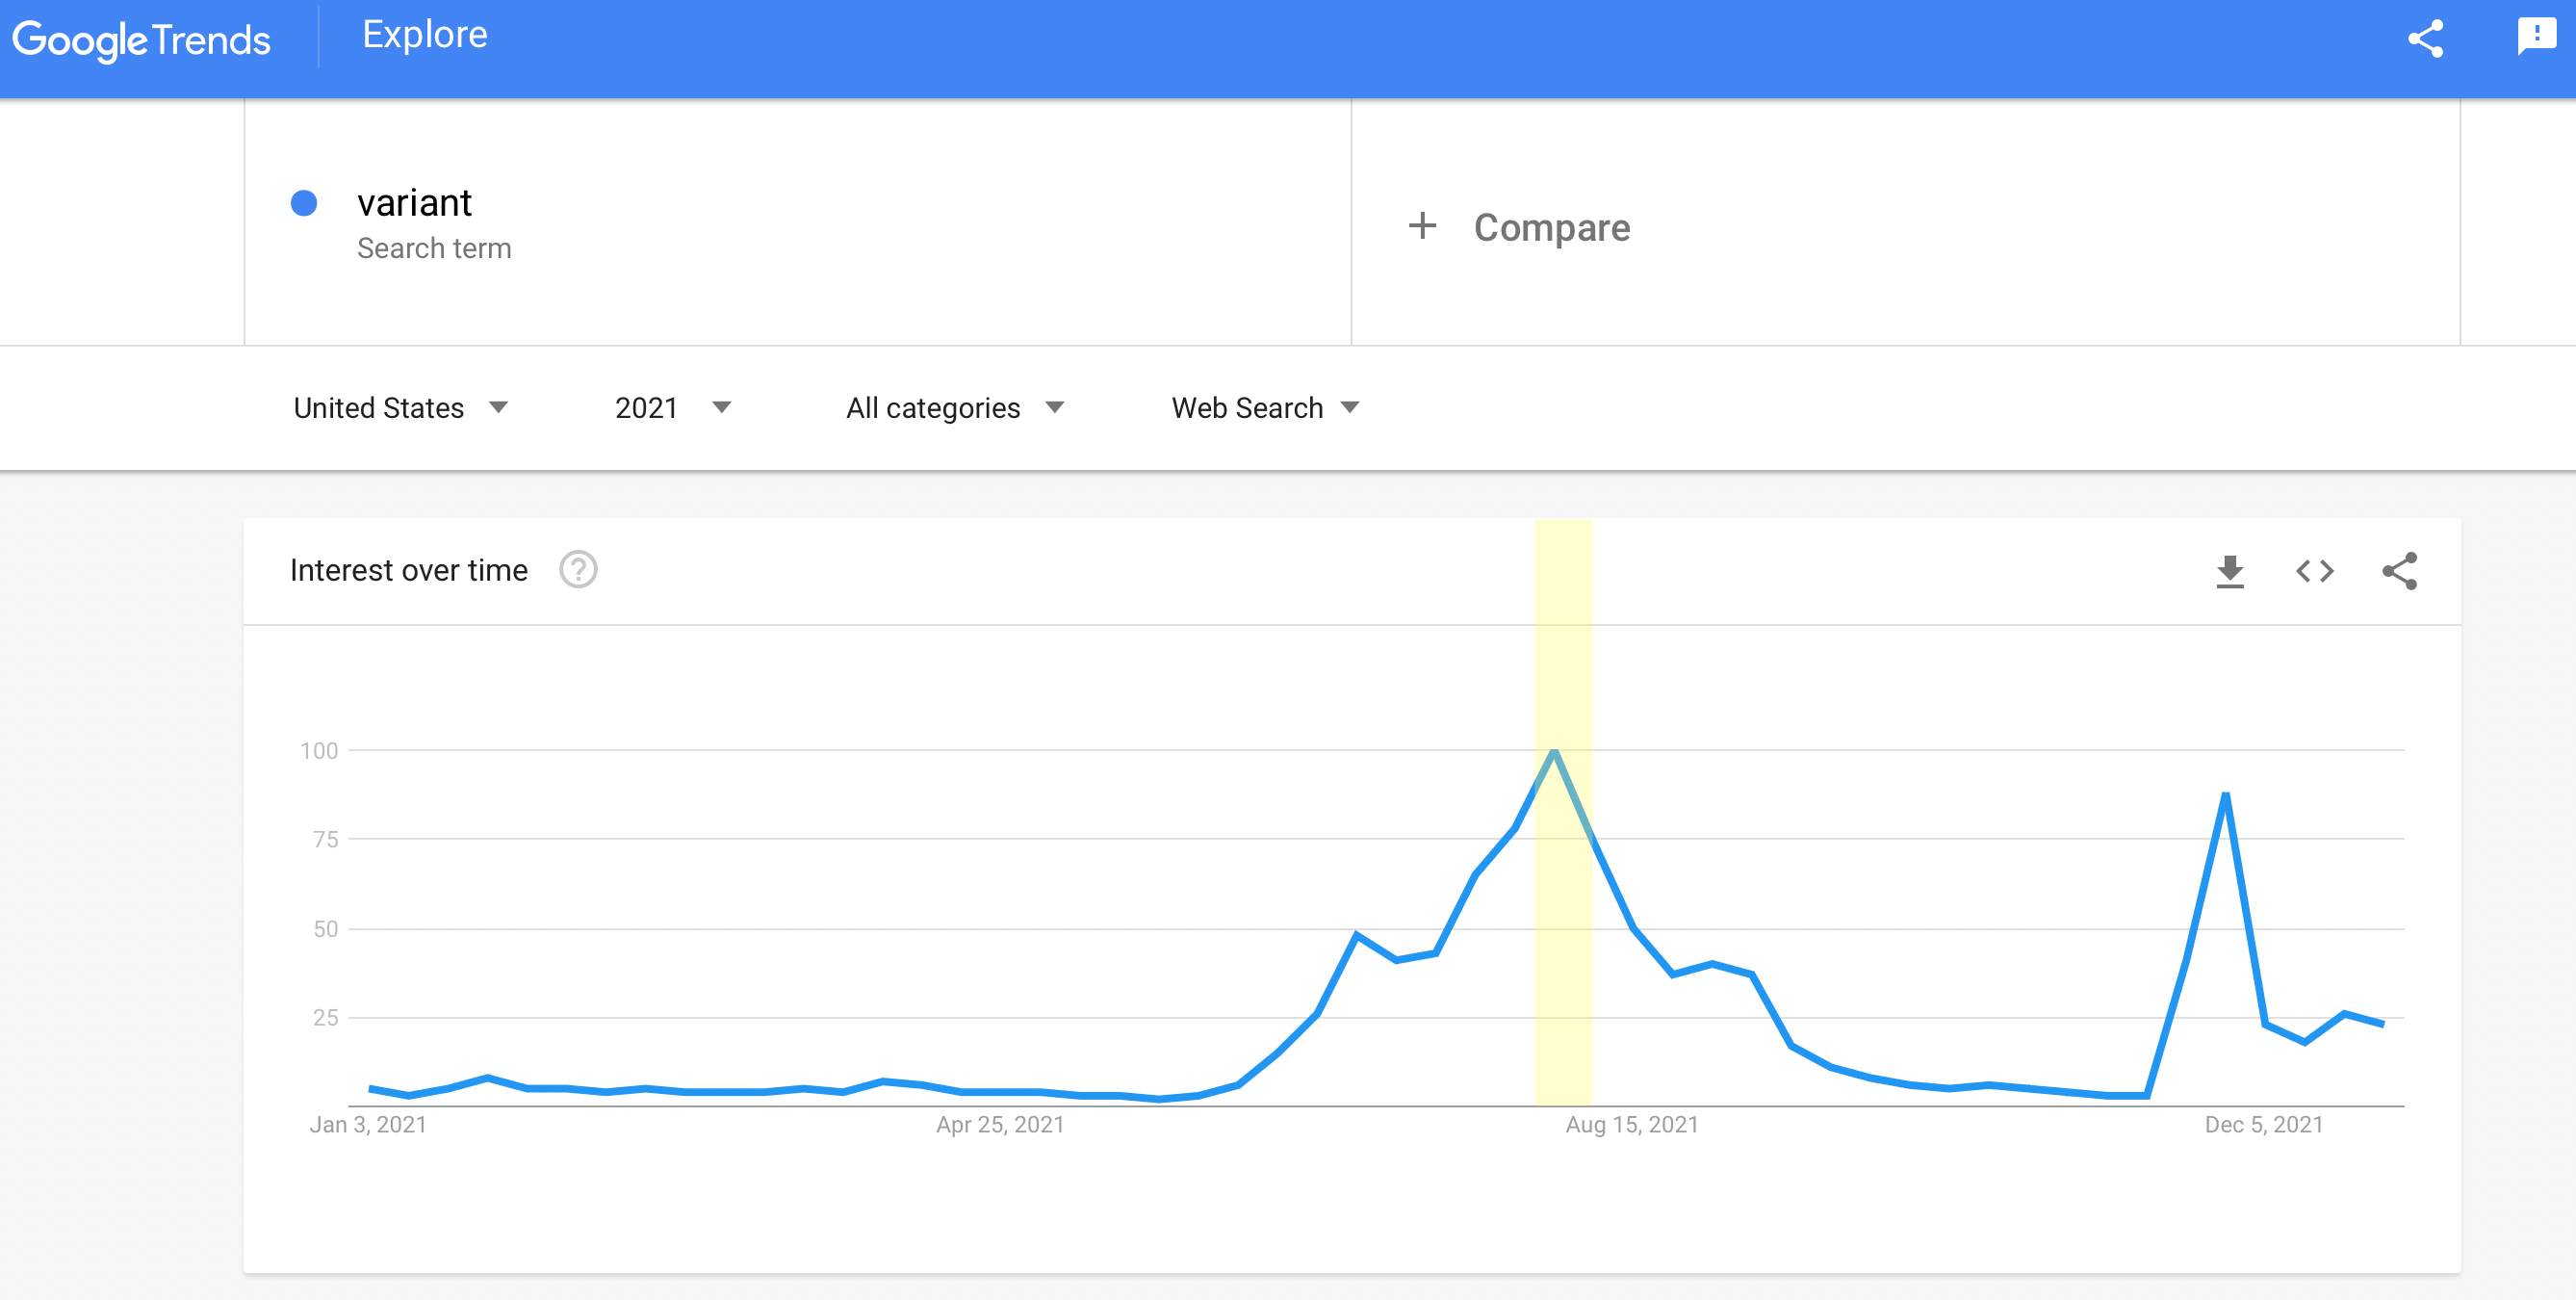This screenshot has height=1300, width=2576.
Task: Click the Google Trends logo
Action: pos(141,40)
